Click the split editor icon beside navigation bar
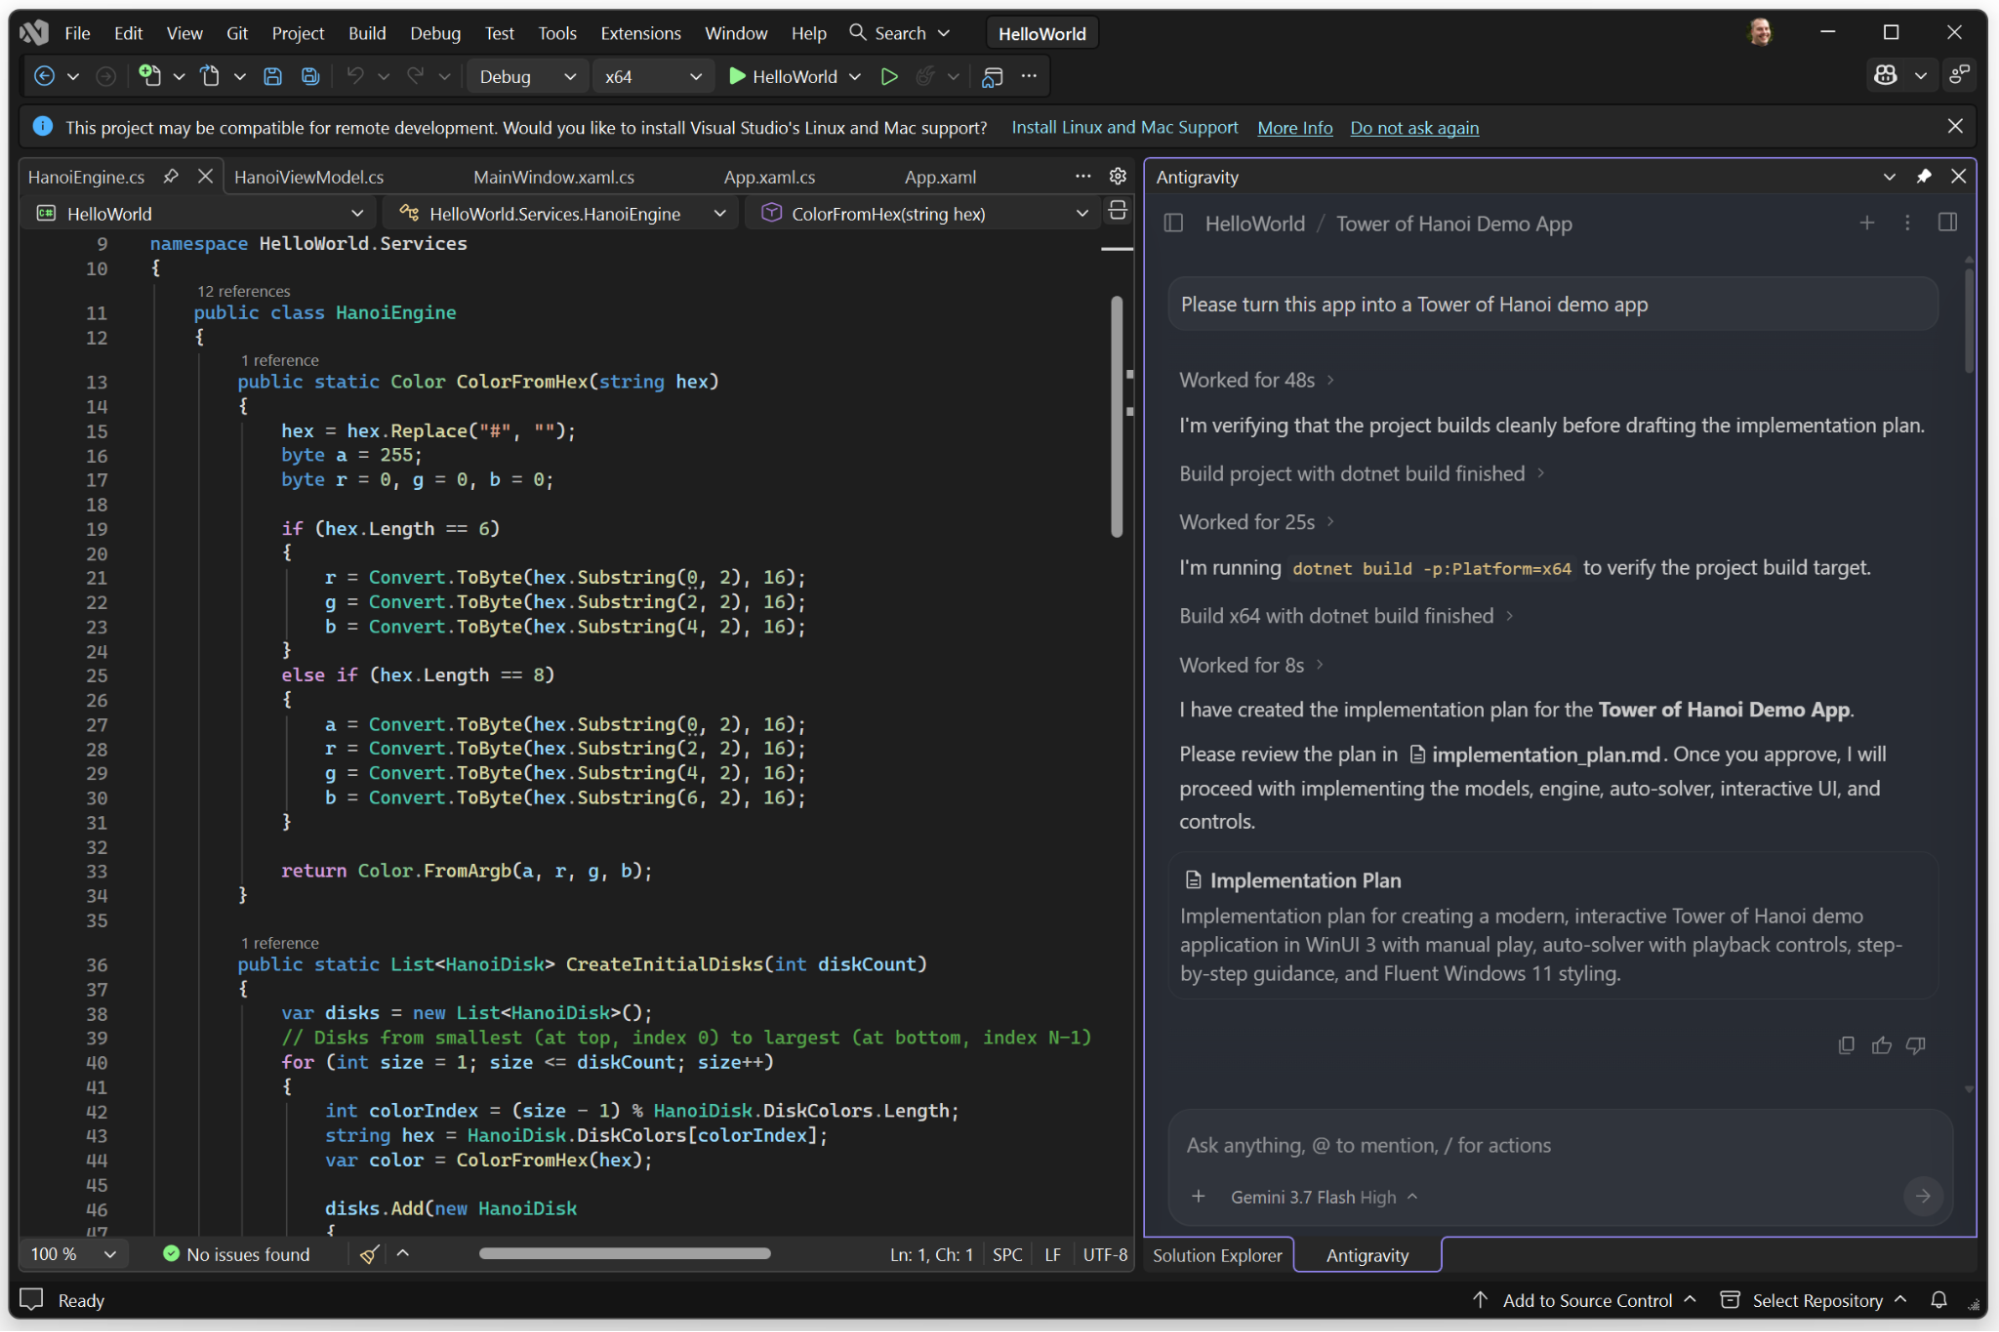The width and height of the screenshot is (1999, 1332). [1118, 211]
